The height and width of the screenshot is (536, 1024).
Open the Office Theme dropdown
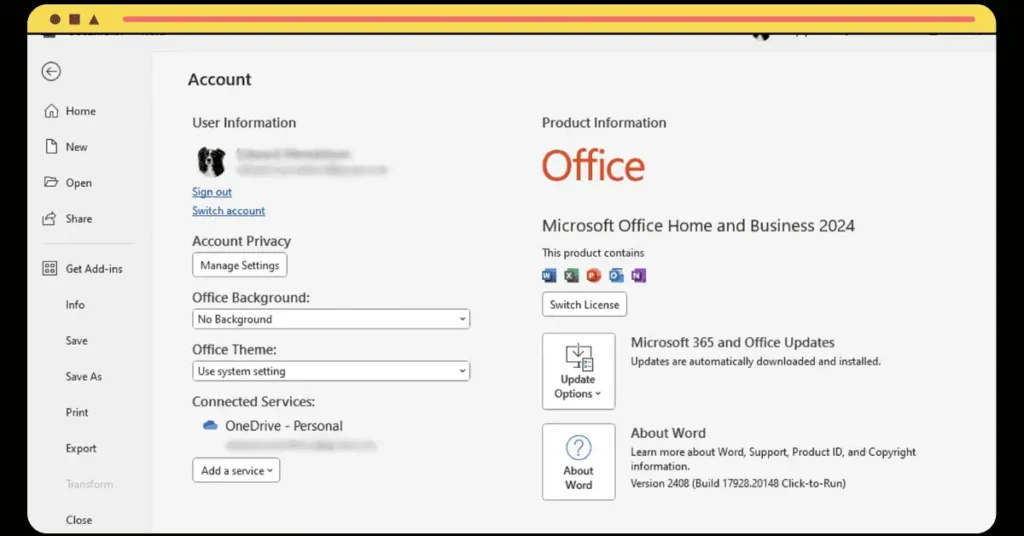331,371
